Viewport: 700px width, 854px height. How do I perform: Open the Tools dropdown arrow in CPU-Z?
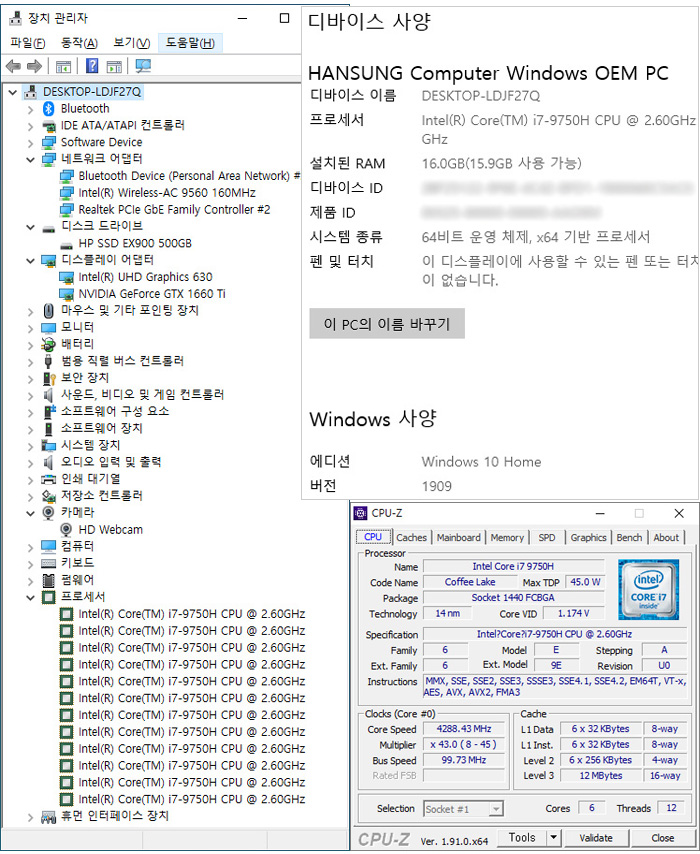[553, 838]
